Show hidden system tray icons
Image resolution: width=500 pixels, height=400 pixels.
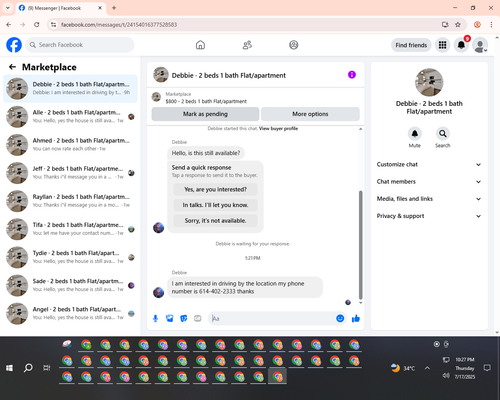(427, 368)
